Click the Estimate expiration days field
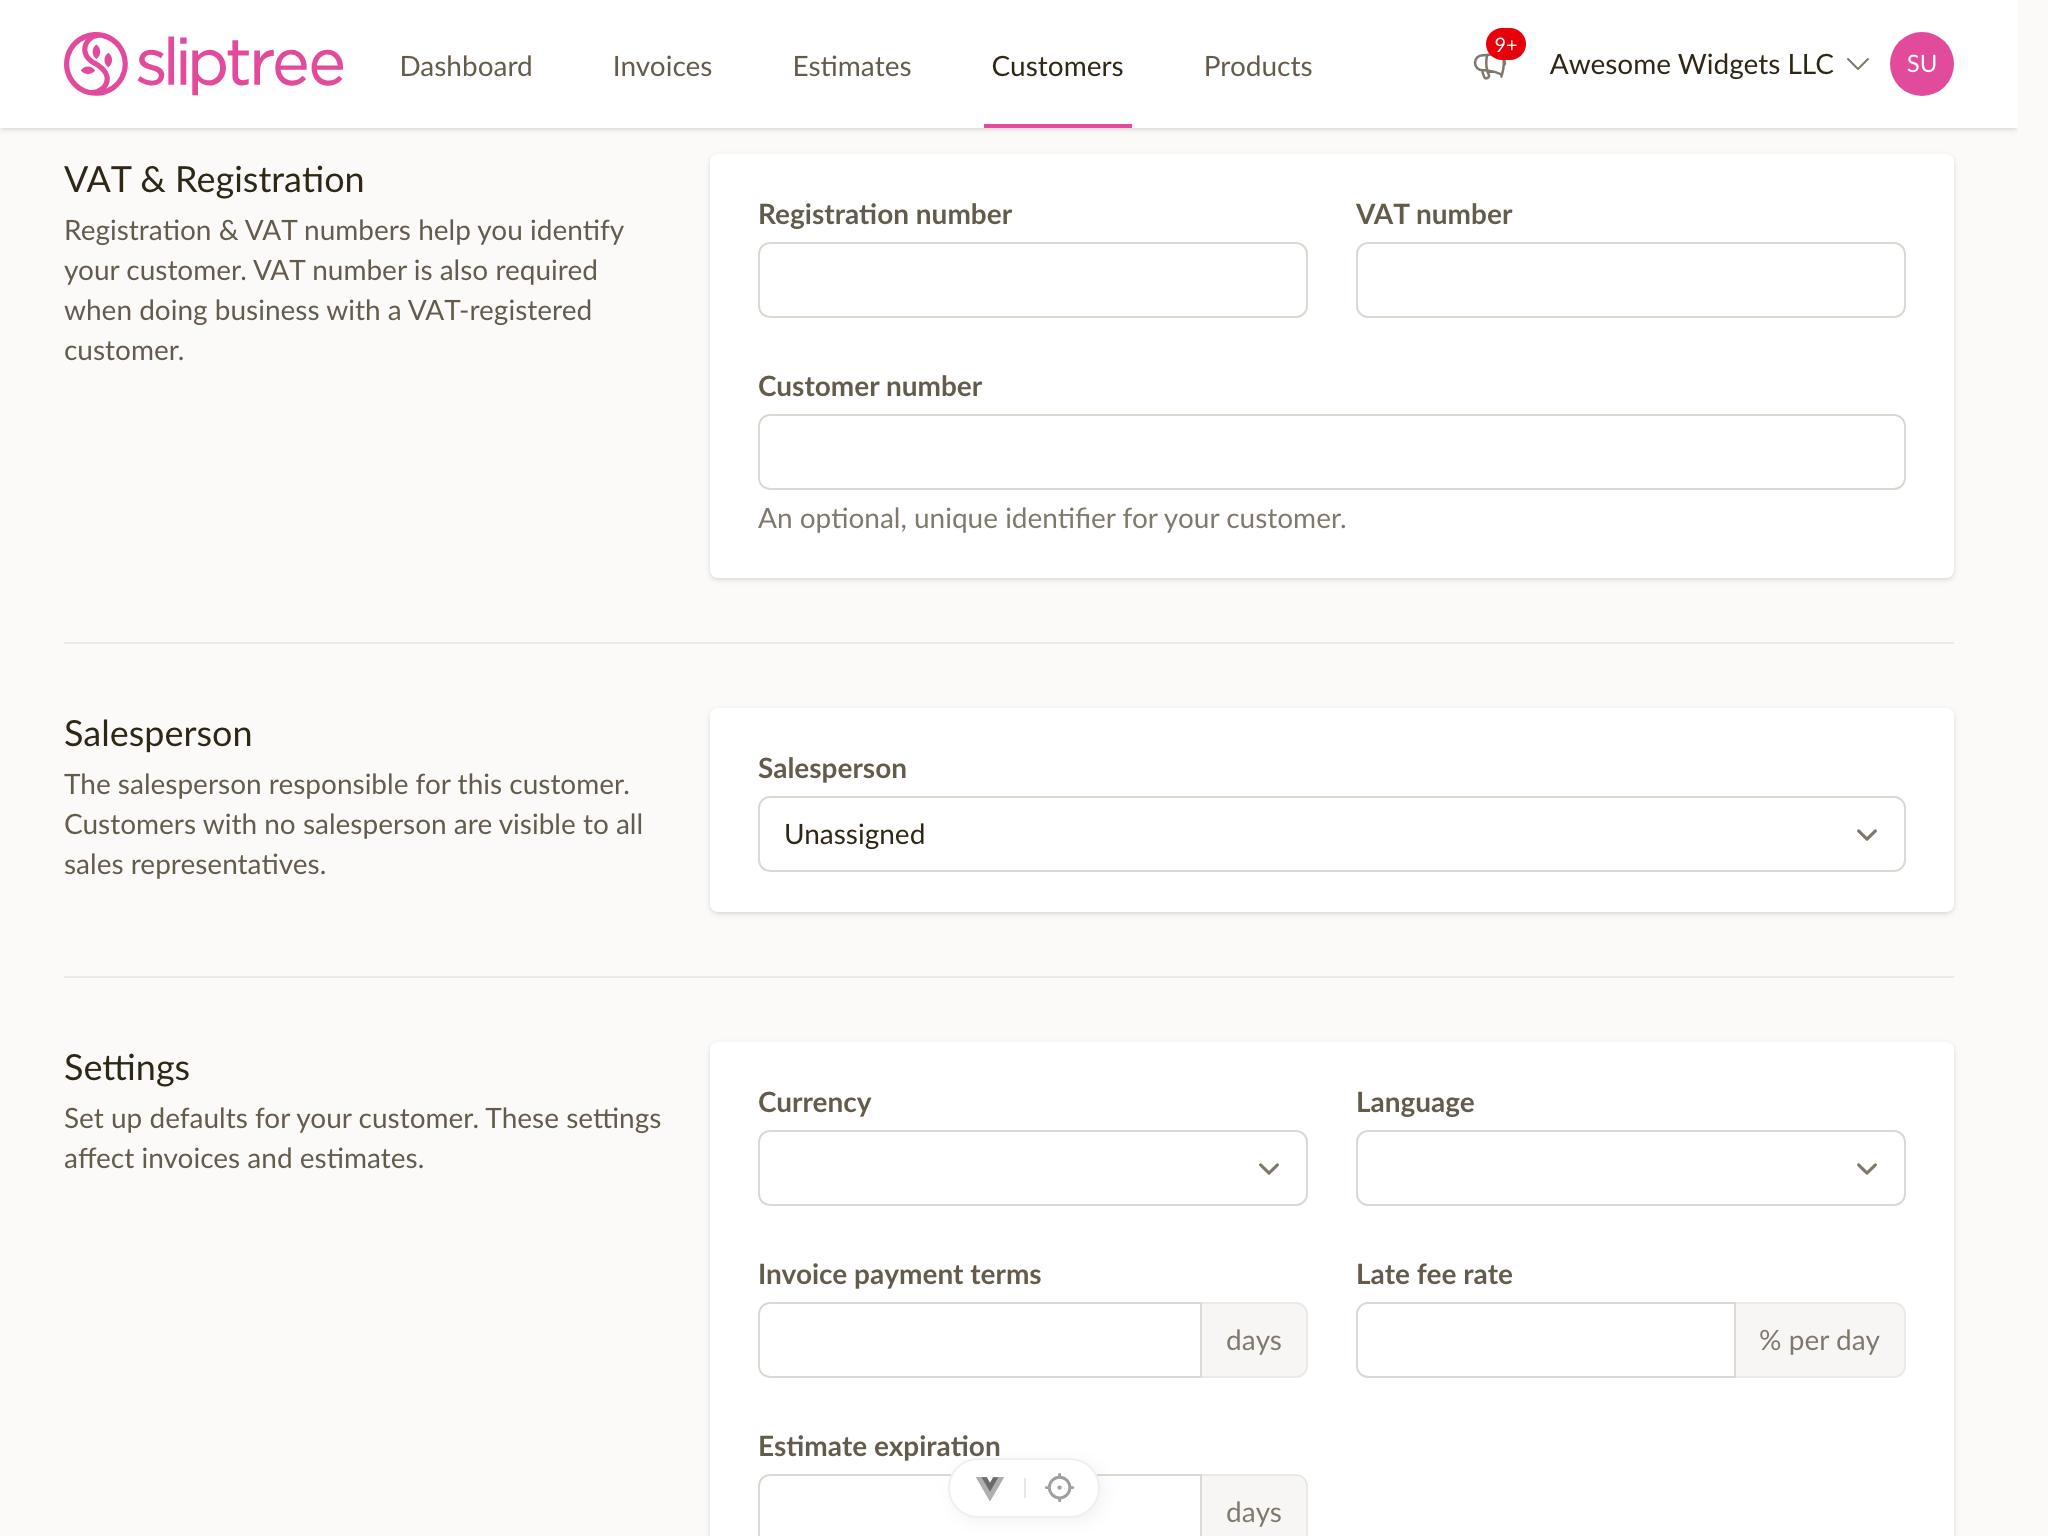This screenshot has width=2048, height=1536. coord(979,1506)
